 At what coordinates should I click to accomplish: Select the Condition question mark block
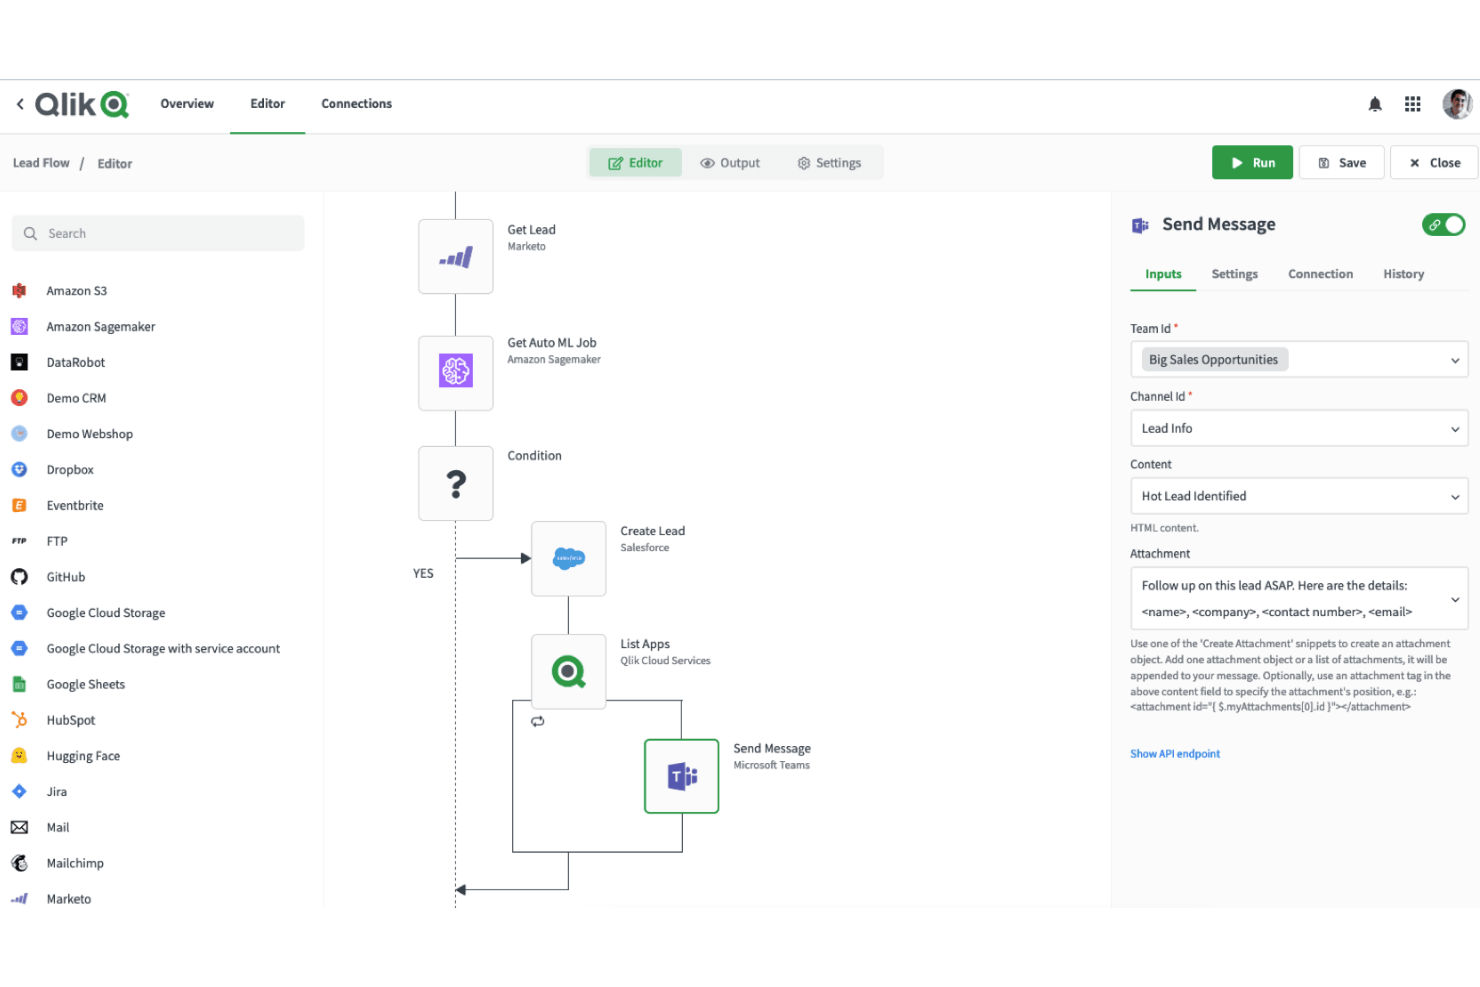coord(456,484)
